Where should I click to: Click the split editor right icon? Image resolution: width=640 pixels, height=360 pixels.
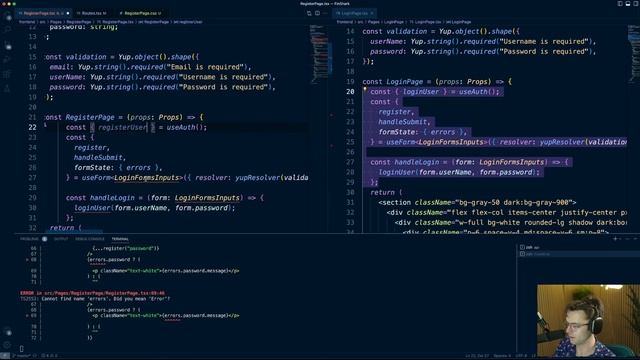click(317, 13)
